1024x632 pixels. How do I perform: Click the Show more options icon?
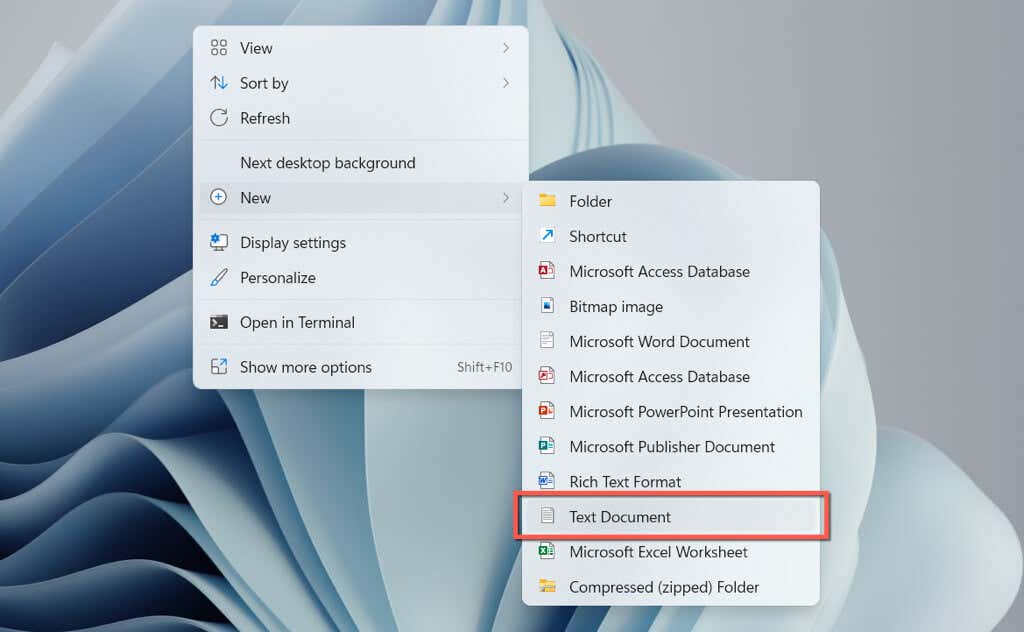tap(219, 367)
